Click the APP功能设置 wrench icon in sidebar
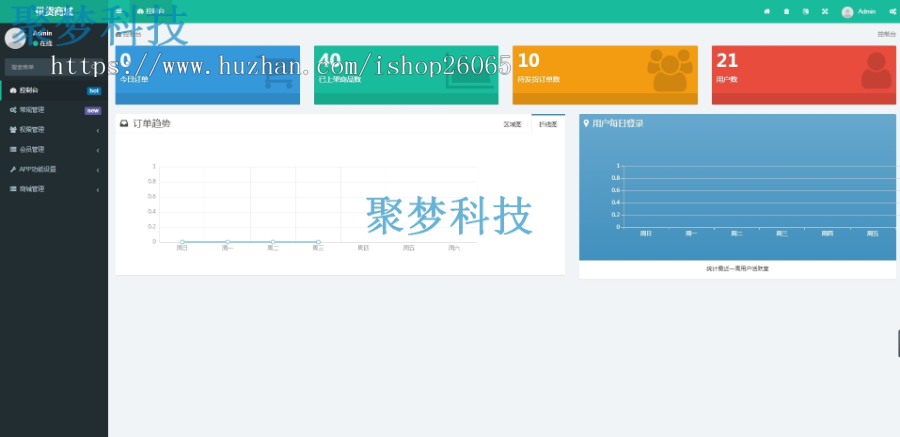The height and width of the screenshot is (437, 900). click(13, 169)
